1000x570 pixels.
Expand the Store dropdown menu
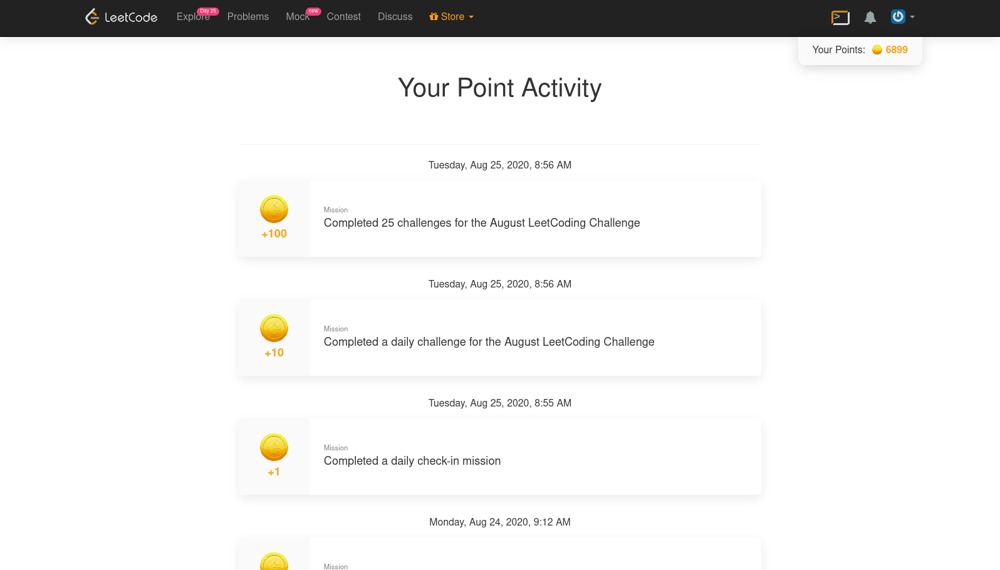452,17
